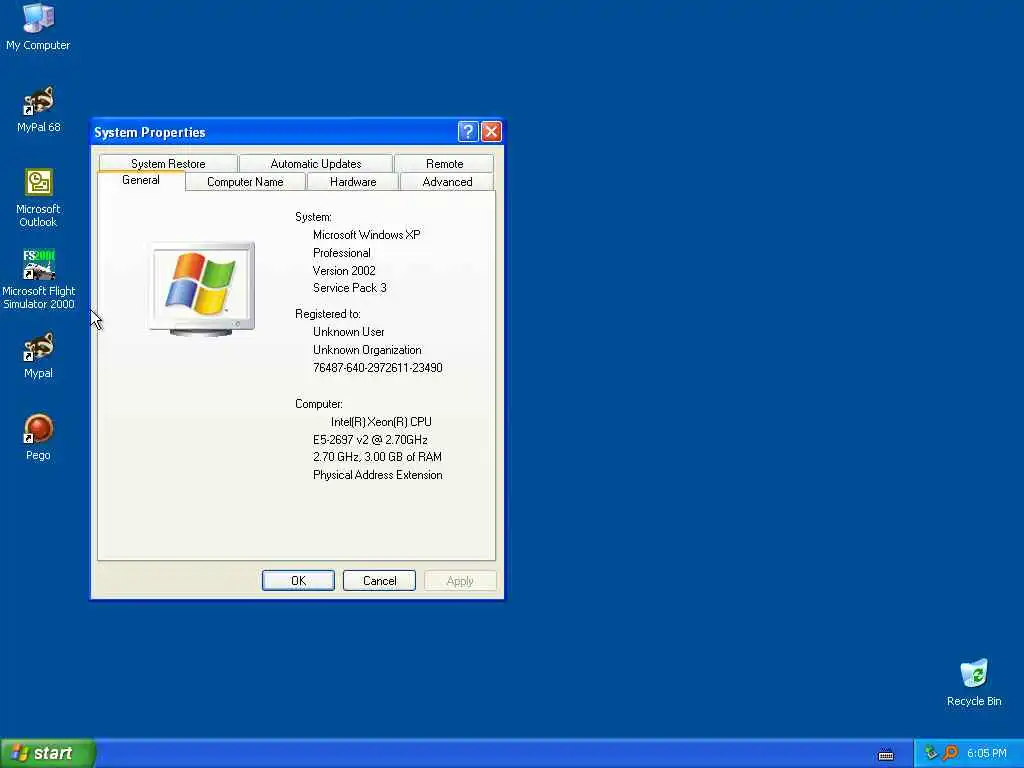Click the 'Unknown User' text
Screen dimensions: 1024x768
pos(348,332)
